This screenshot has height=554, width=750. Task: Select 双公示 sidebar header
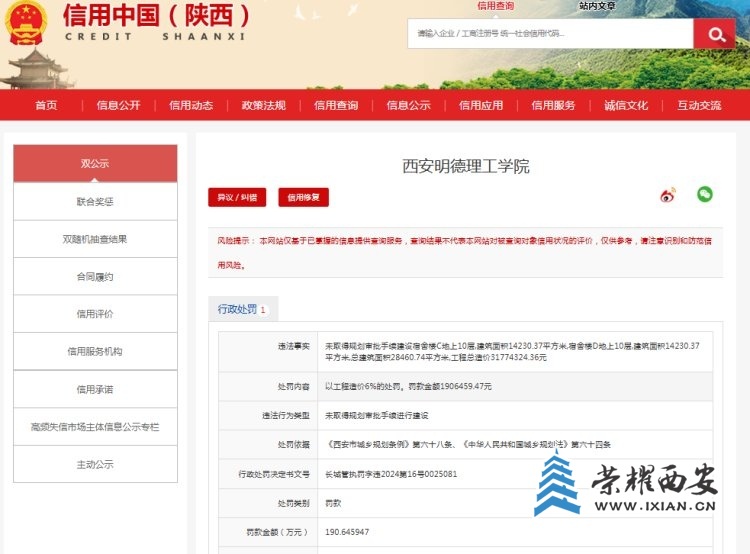click(95, 164)
